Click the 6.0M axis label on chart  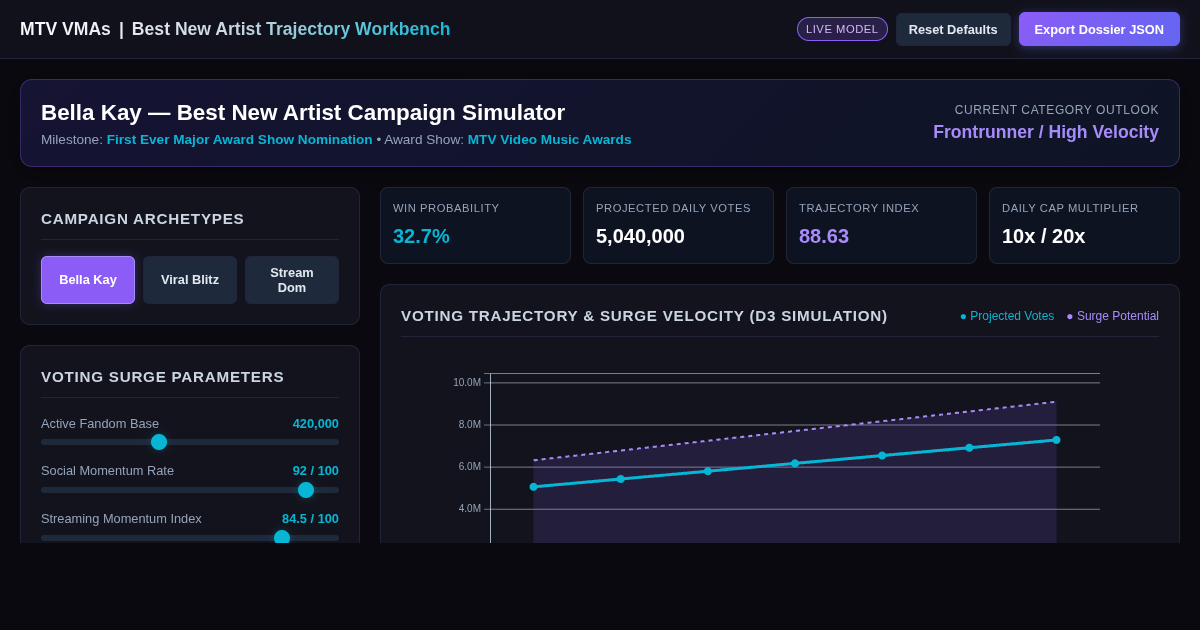(x=470, y=467)
